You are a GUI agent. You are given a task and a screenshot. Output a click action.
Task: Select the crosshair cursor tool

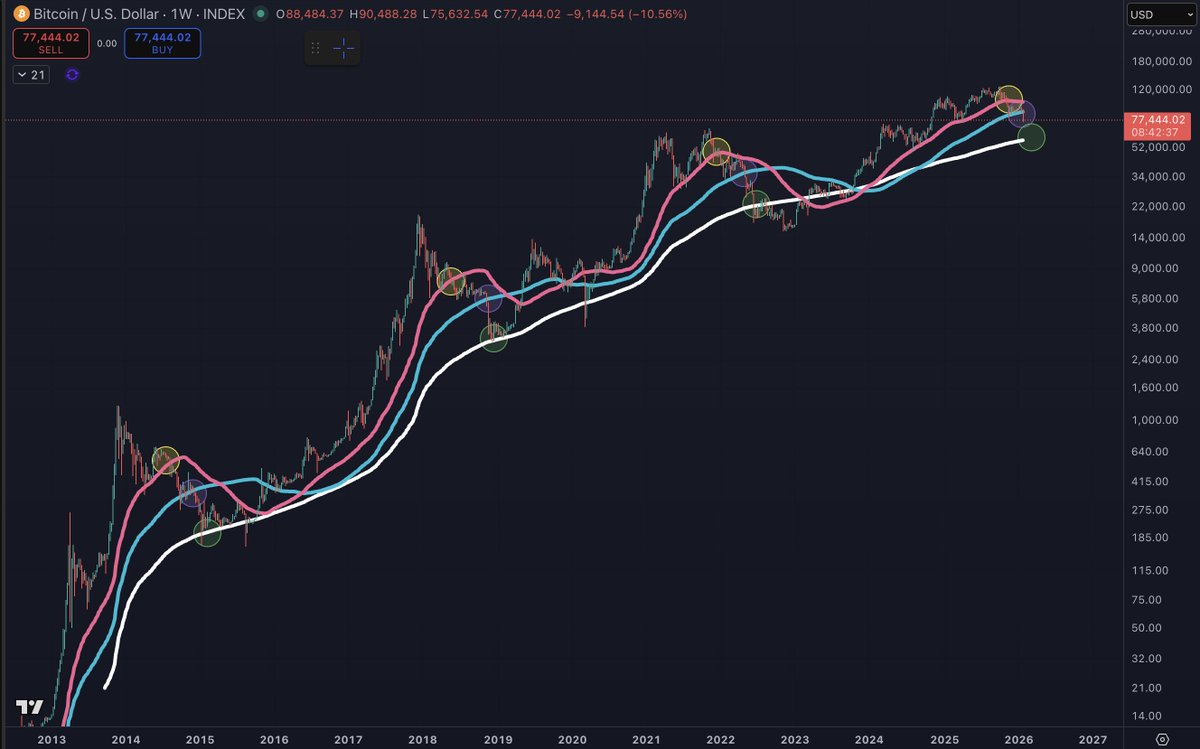(x=343, y=47)
